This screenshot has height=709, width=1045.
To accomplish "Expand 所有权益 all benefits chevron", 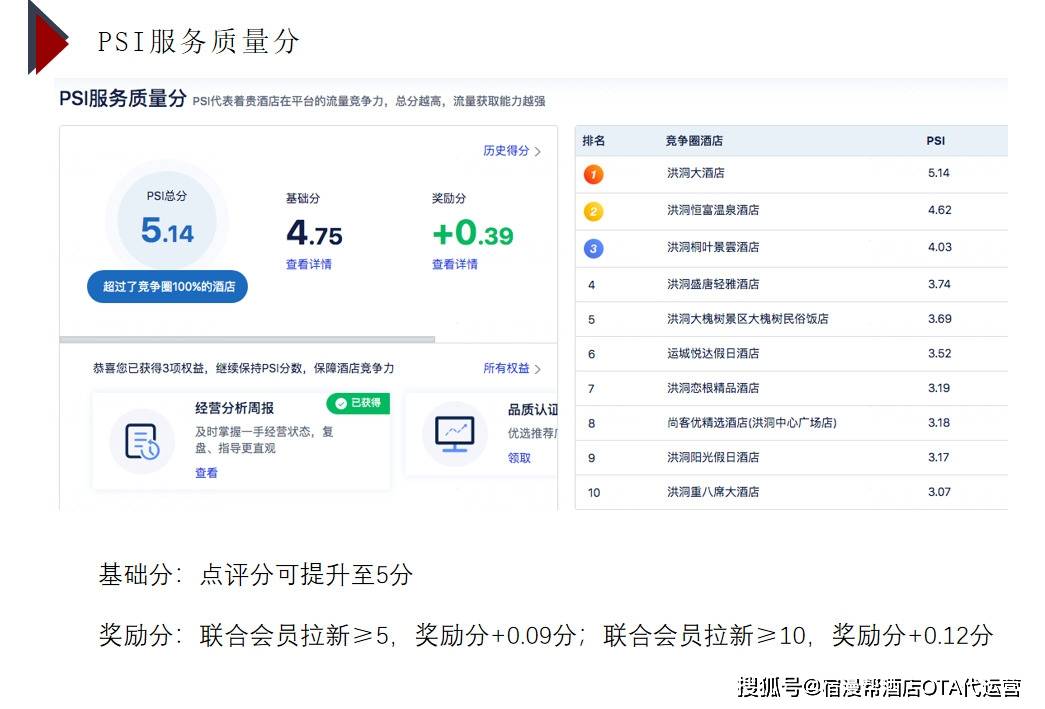I will tap(537, 369).
